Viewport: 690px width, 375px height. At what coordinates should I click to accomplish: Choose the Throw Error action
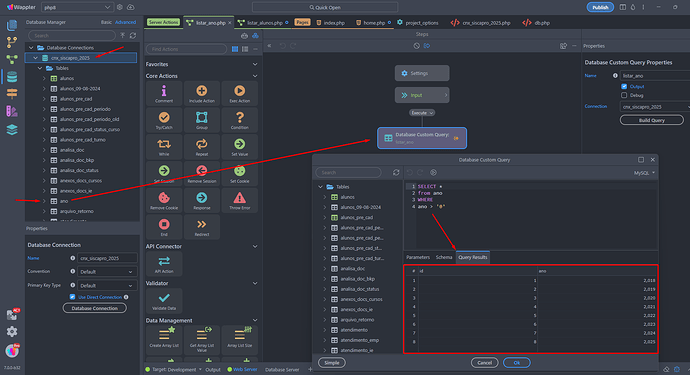click(x=239, y=201)
